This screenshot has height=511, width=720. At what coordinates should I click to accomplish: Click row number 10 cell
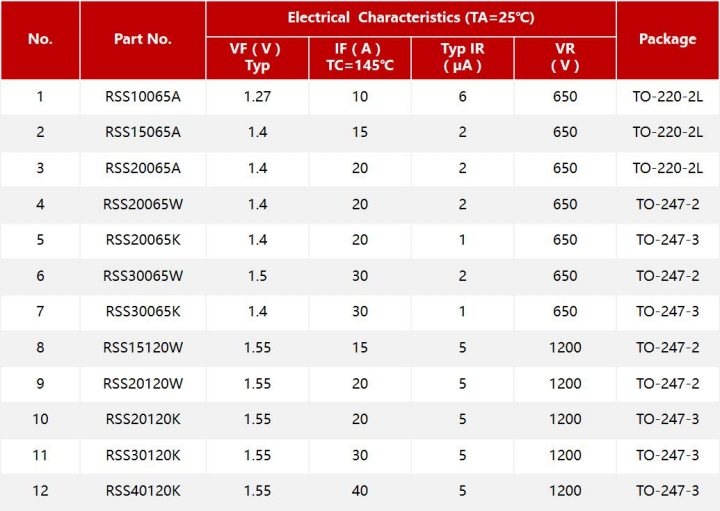40,419
